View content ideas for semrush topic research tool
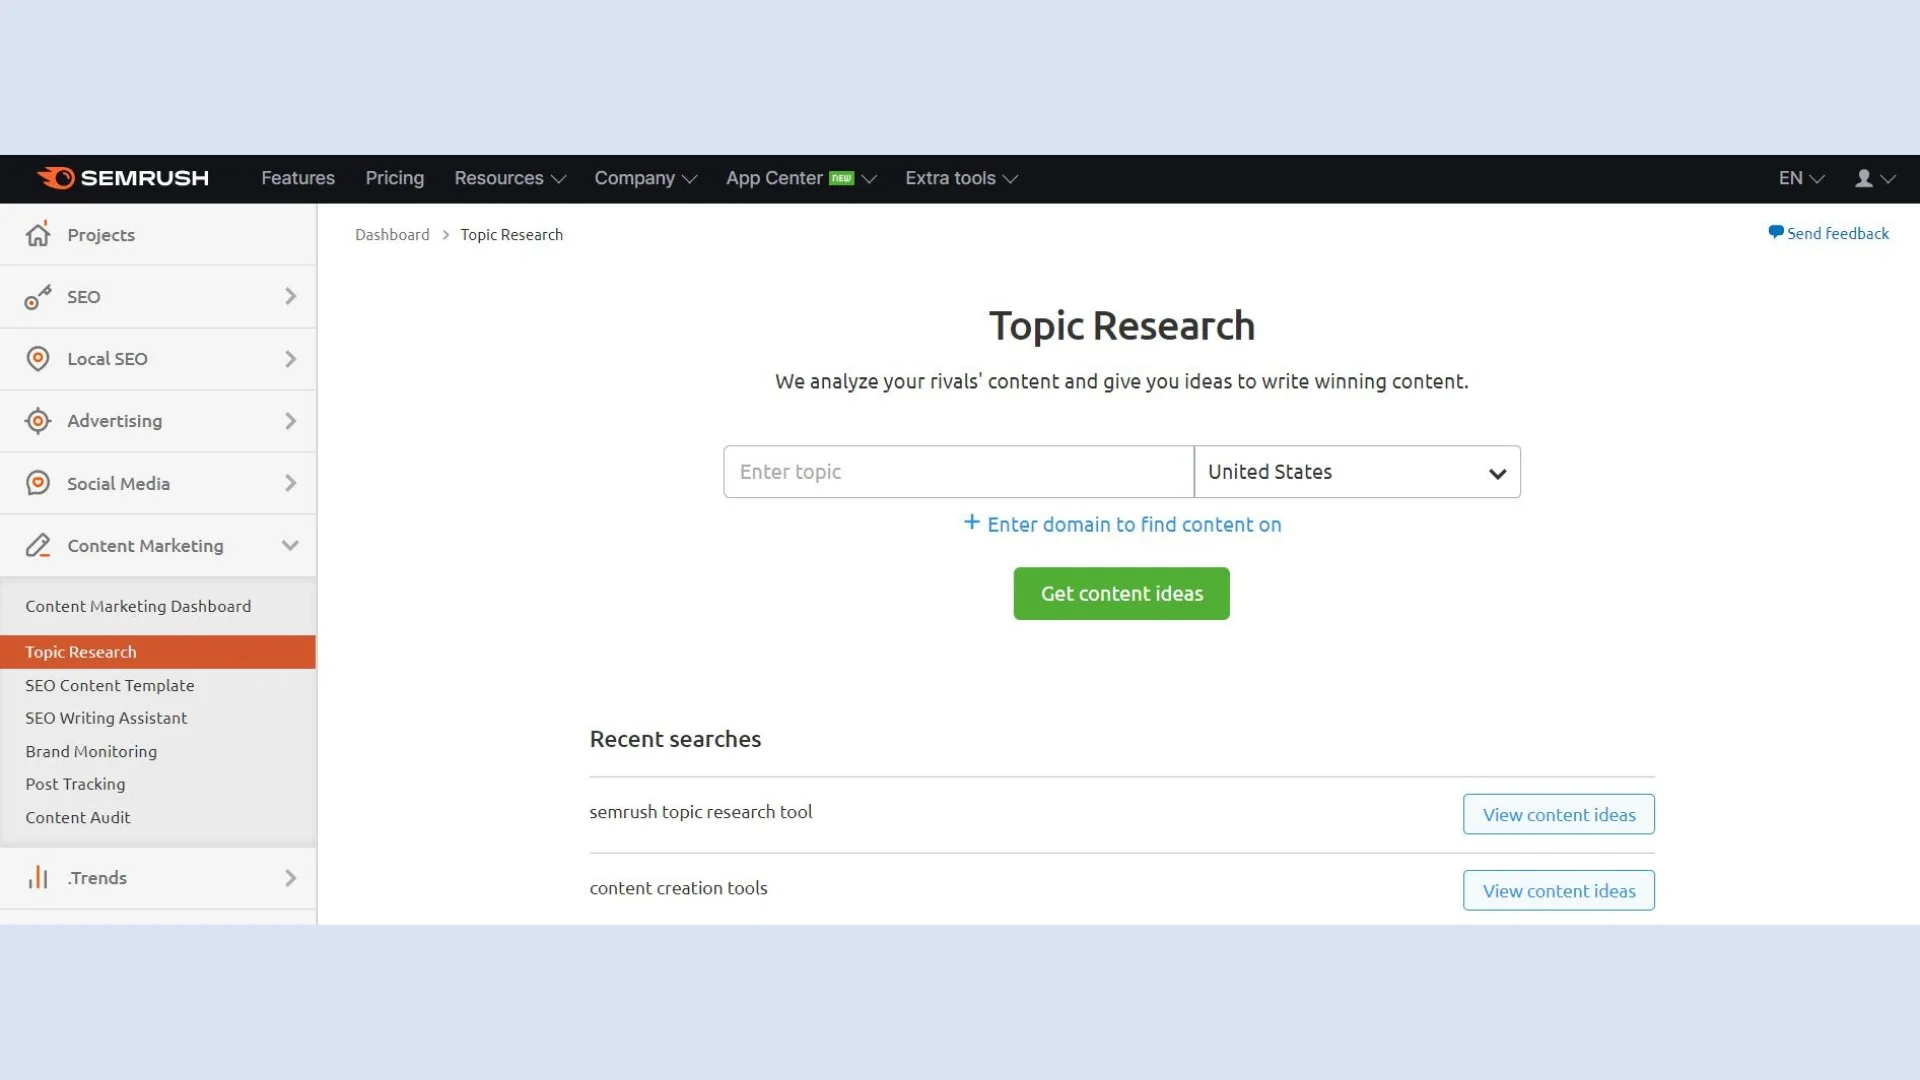 point(1558,814)
